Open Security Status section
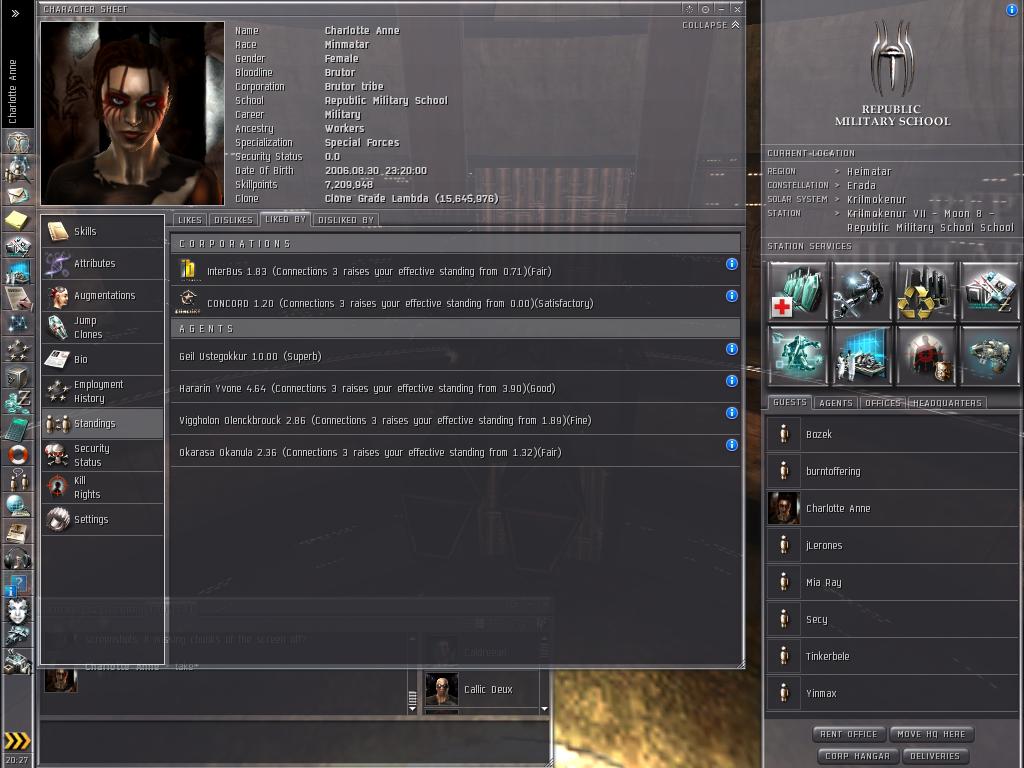1024x768 pixels. [x=103, y=455]
